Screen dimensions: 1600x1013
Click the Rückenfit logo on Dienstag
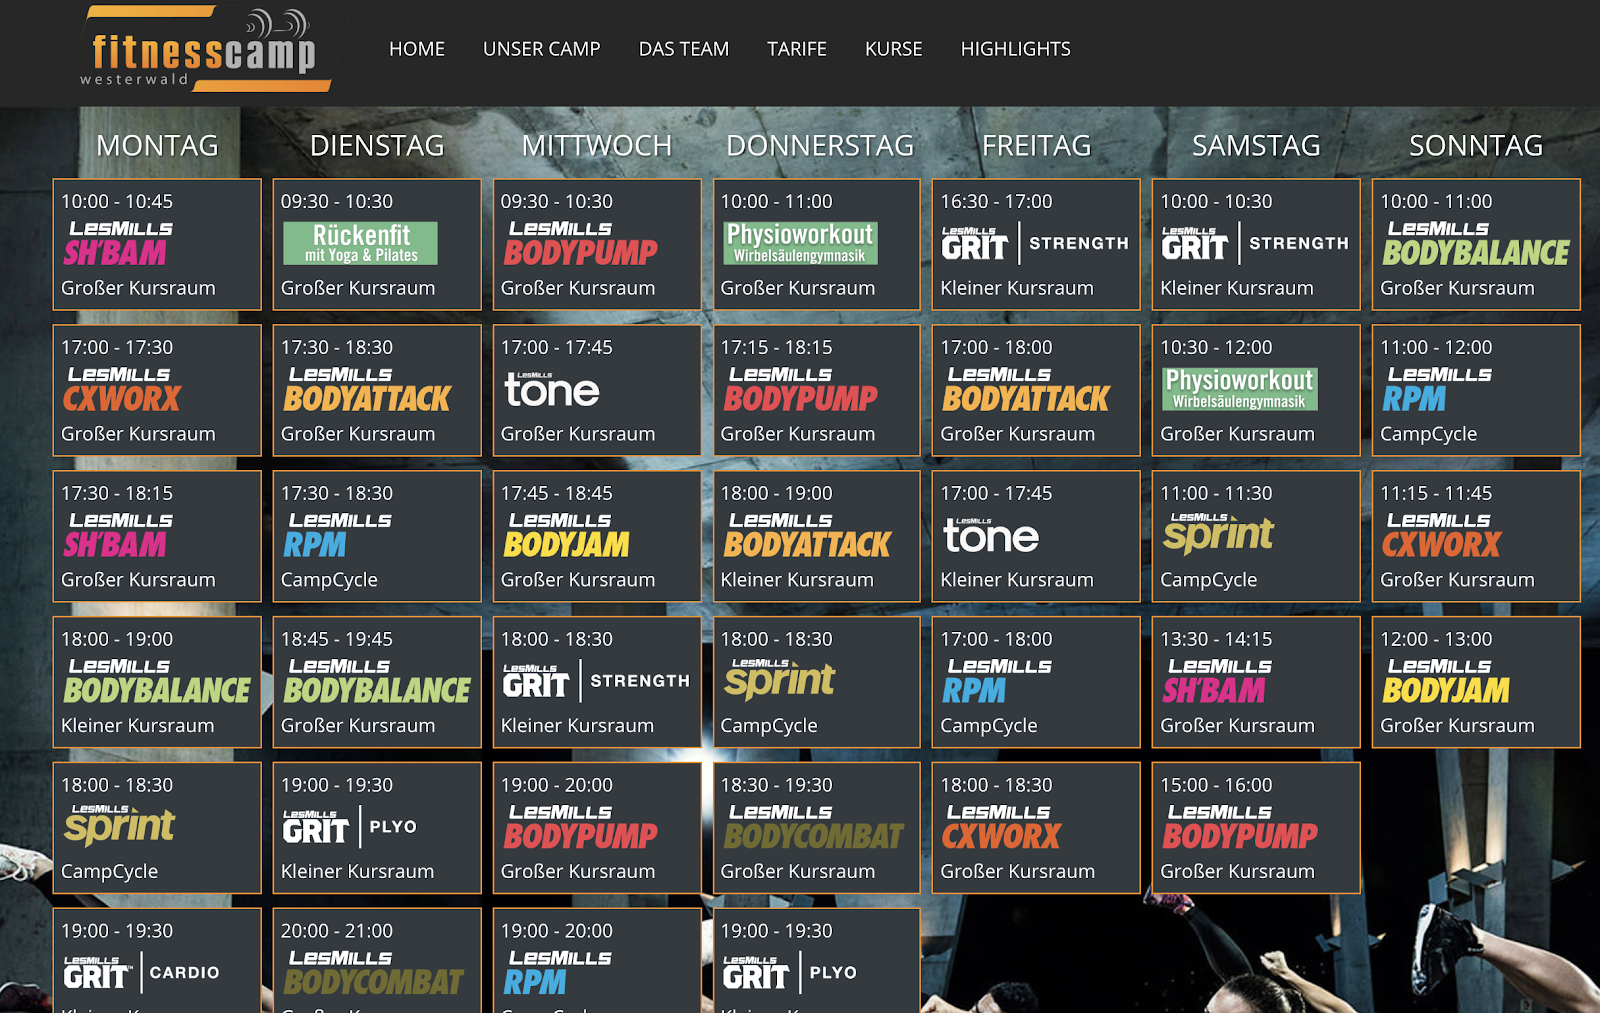[360, 243]
